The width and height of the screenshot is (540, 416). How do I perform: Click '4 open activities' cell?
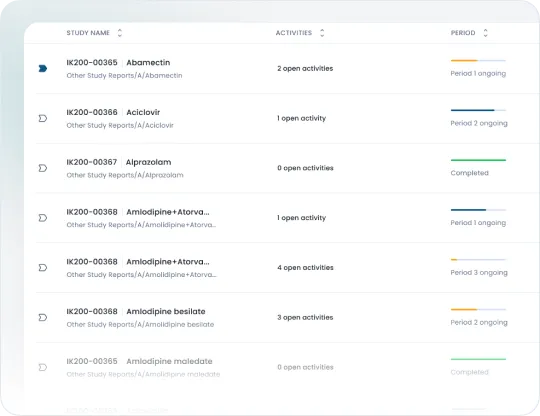[x=305, y=268]
